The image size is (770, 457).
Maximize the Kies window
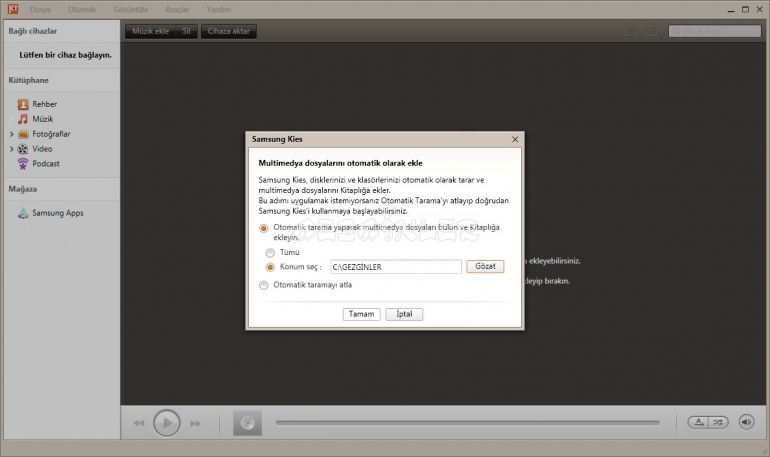point(745,9)
